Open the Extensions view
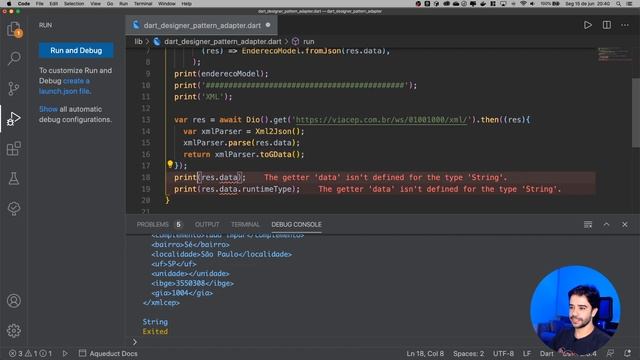Screen dimensions: 640x360 (x=14, y=149)
